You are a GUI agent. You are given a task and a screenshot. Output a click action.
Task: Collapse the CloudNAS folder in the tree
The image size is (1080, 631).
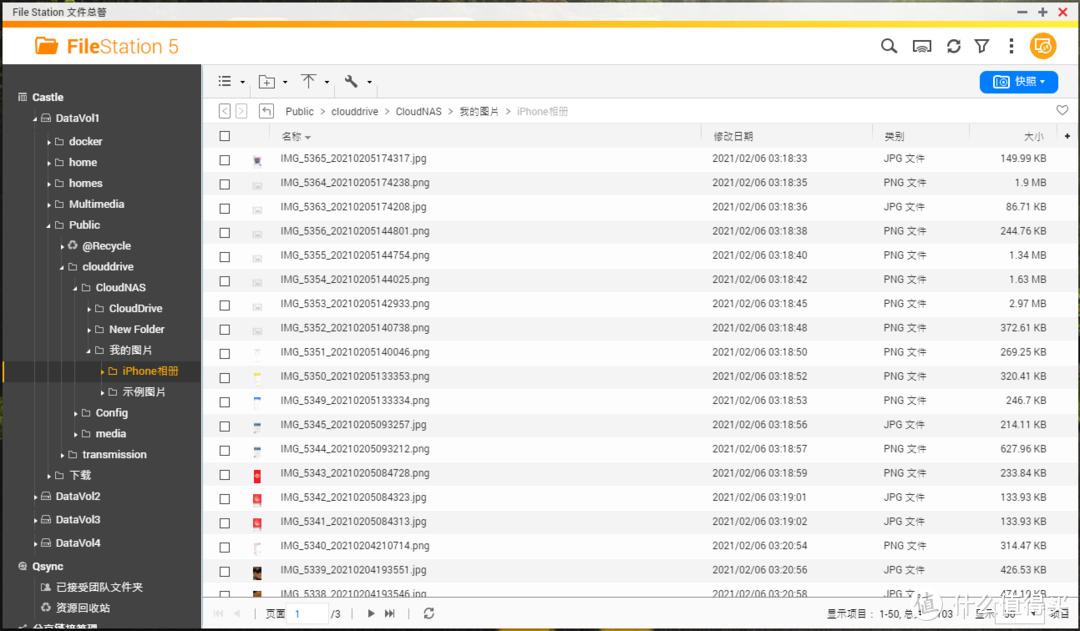pyautogui.click(x=74, y=287)
